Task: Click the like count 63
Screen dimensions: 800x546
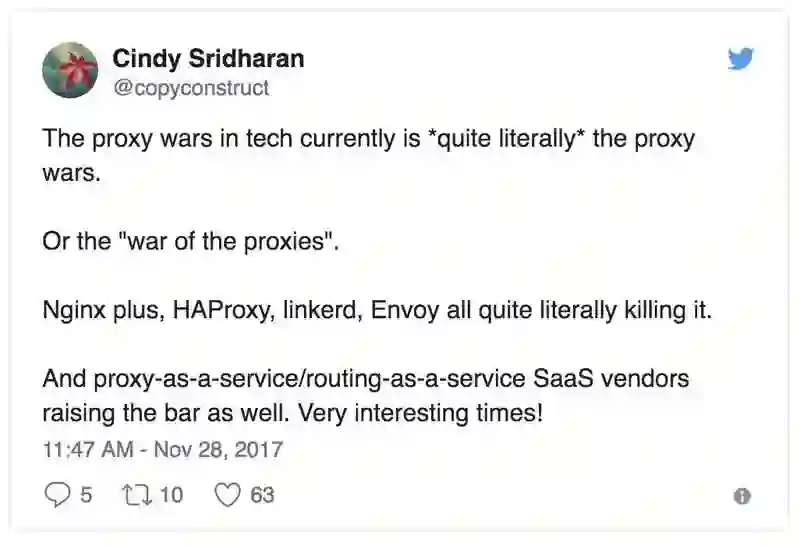Action: 262,494
